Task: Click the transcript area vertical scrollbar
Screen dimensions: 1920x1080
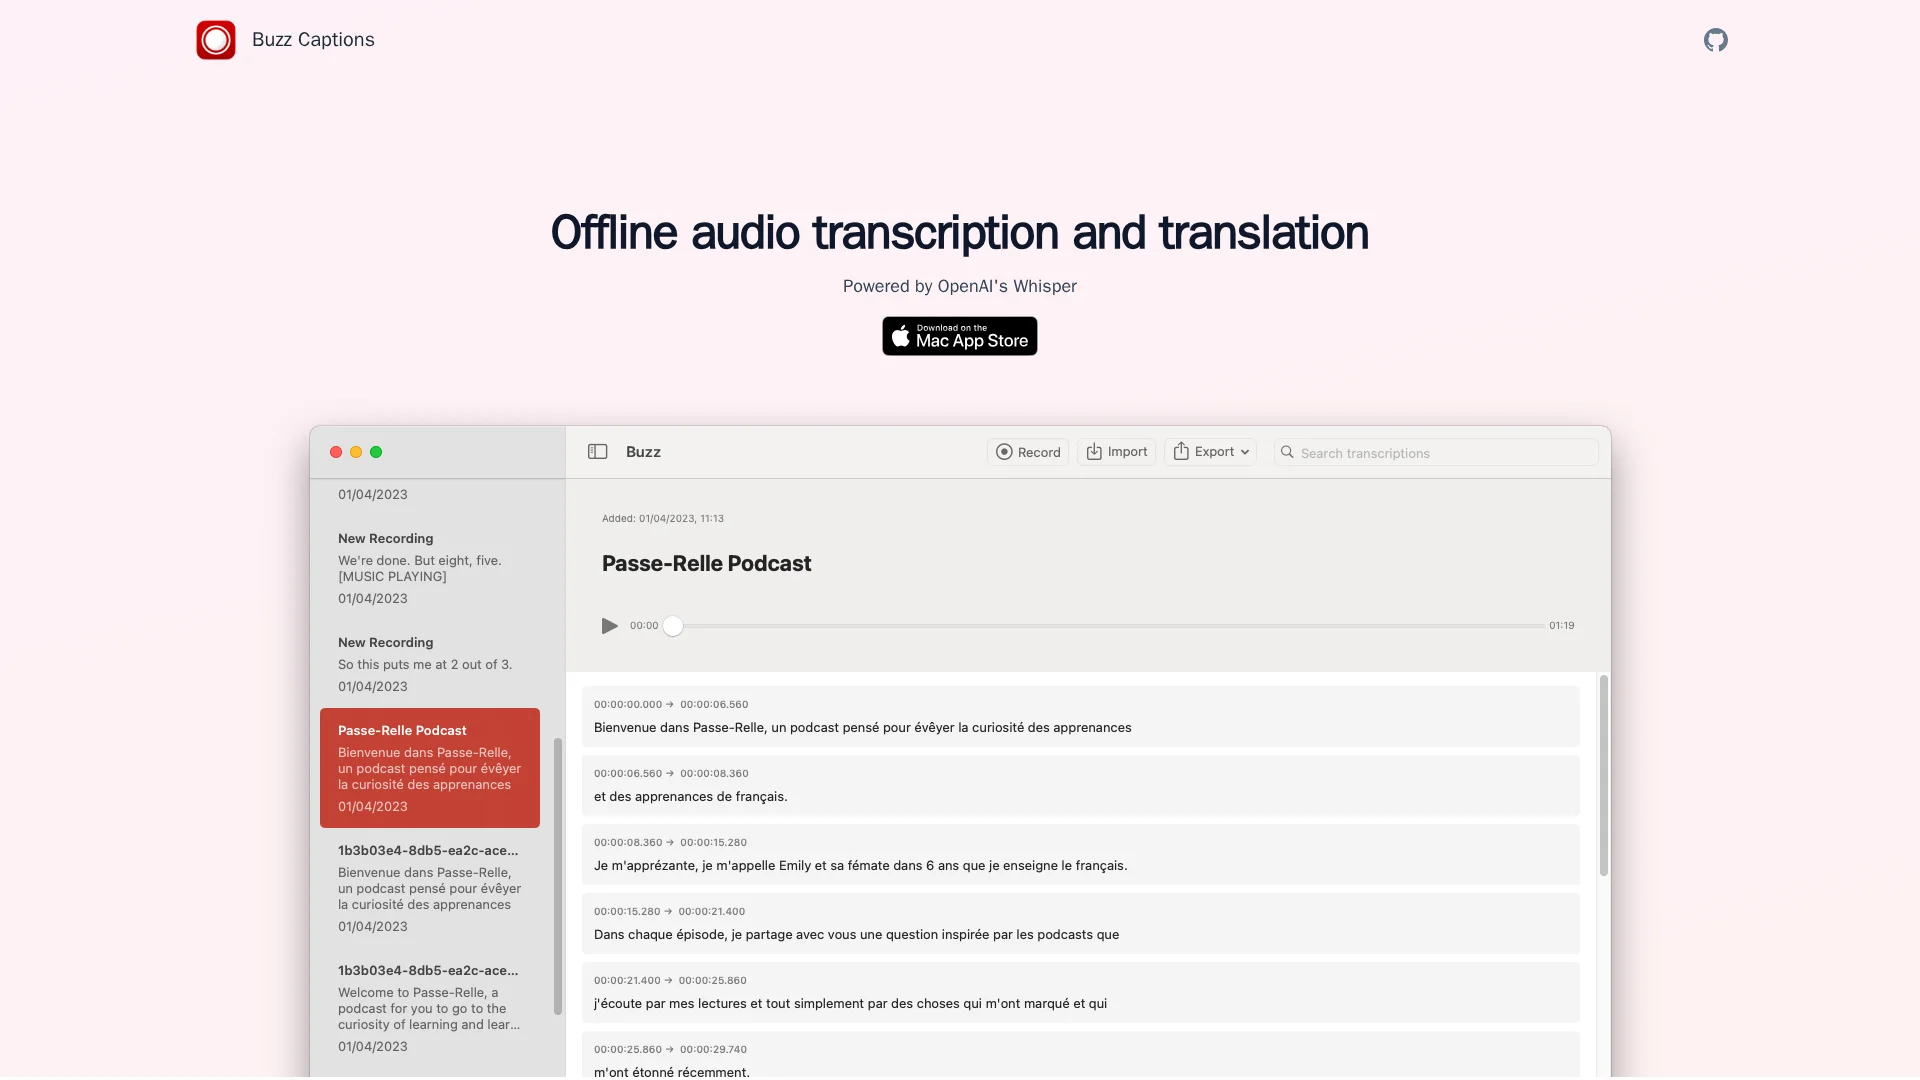Action: [x=1603, y=776]
